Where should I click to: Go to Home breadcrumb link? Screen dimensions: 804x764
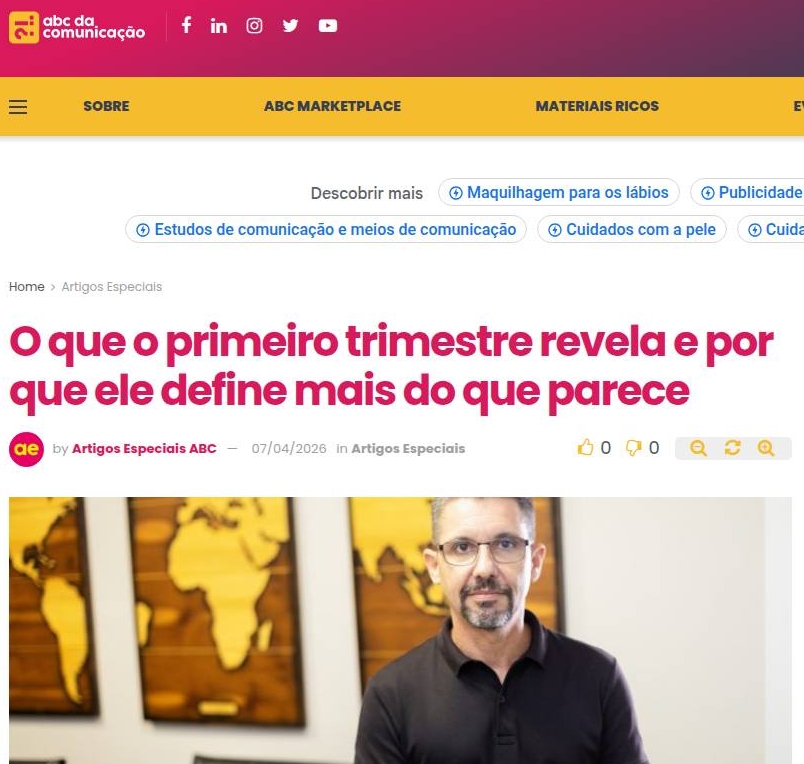27,287
